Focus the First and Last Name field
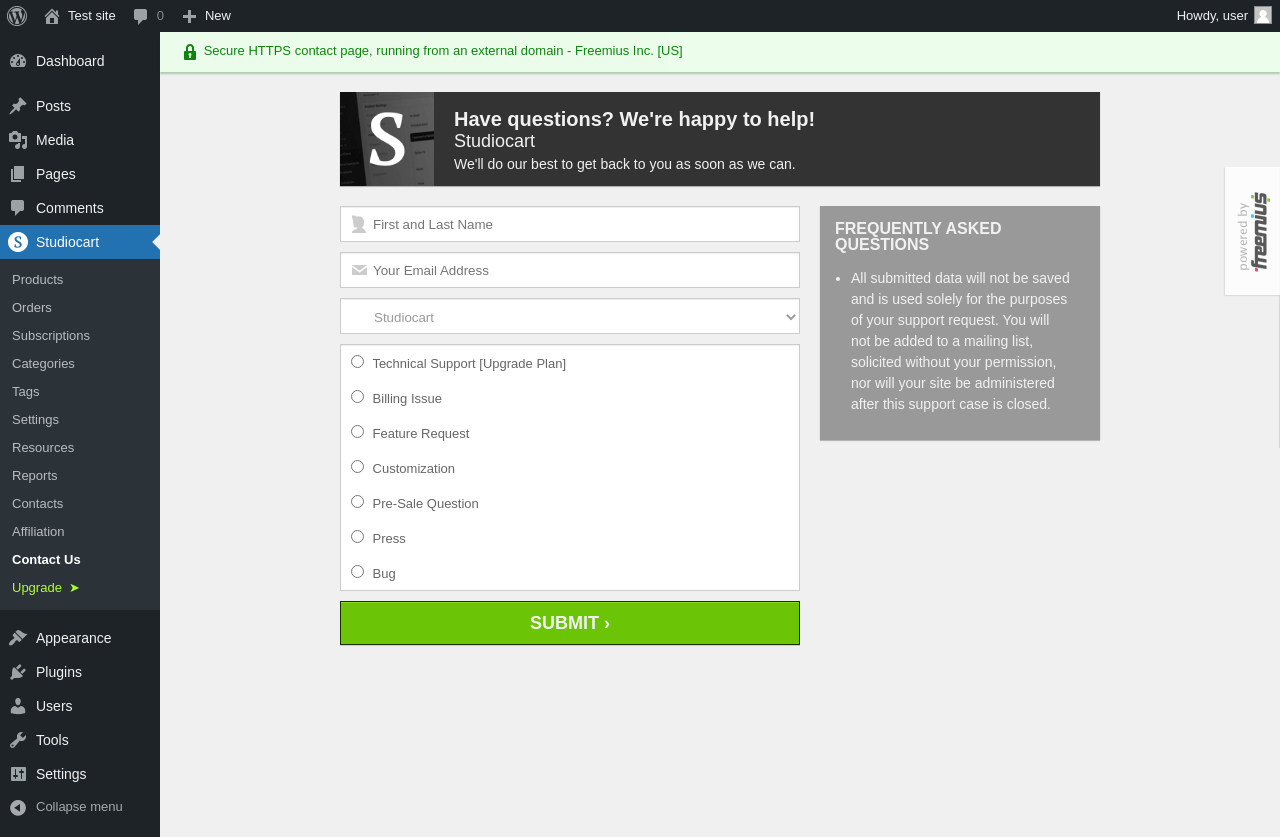1280x837 pixels. 570,224
